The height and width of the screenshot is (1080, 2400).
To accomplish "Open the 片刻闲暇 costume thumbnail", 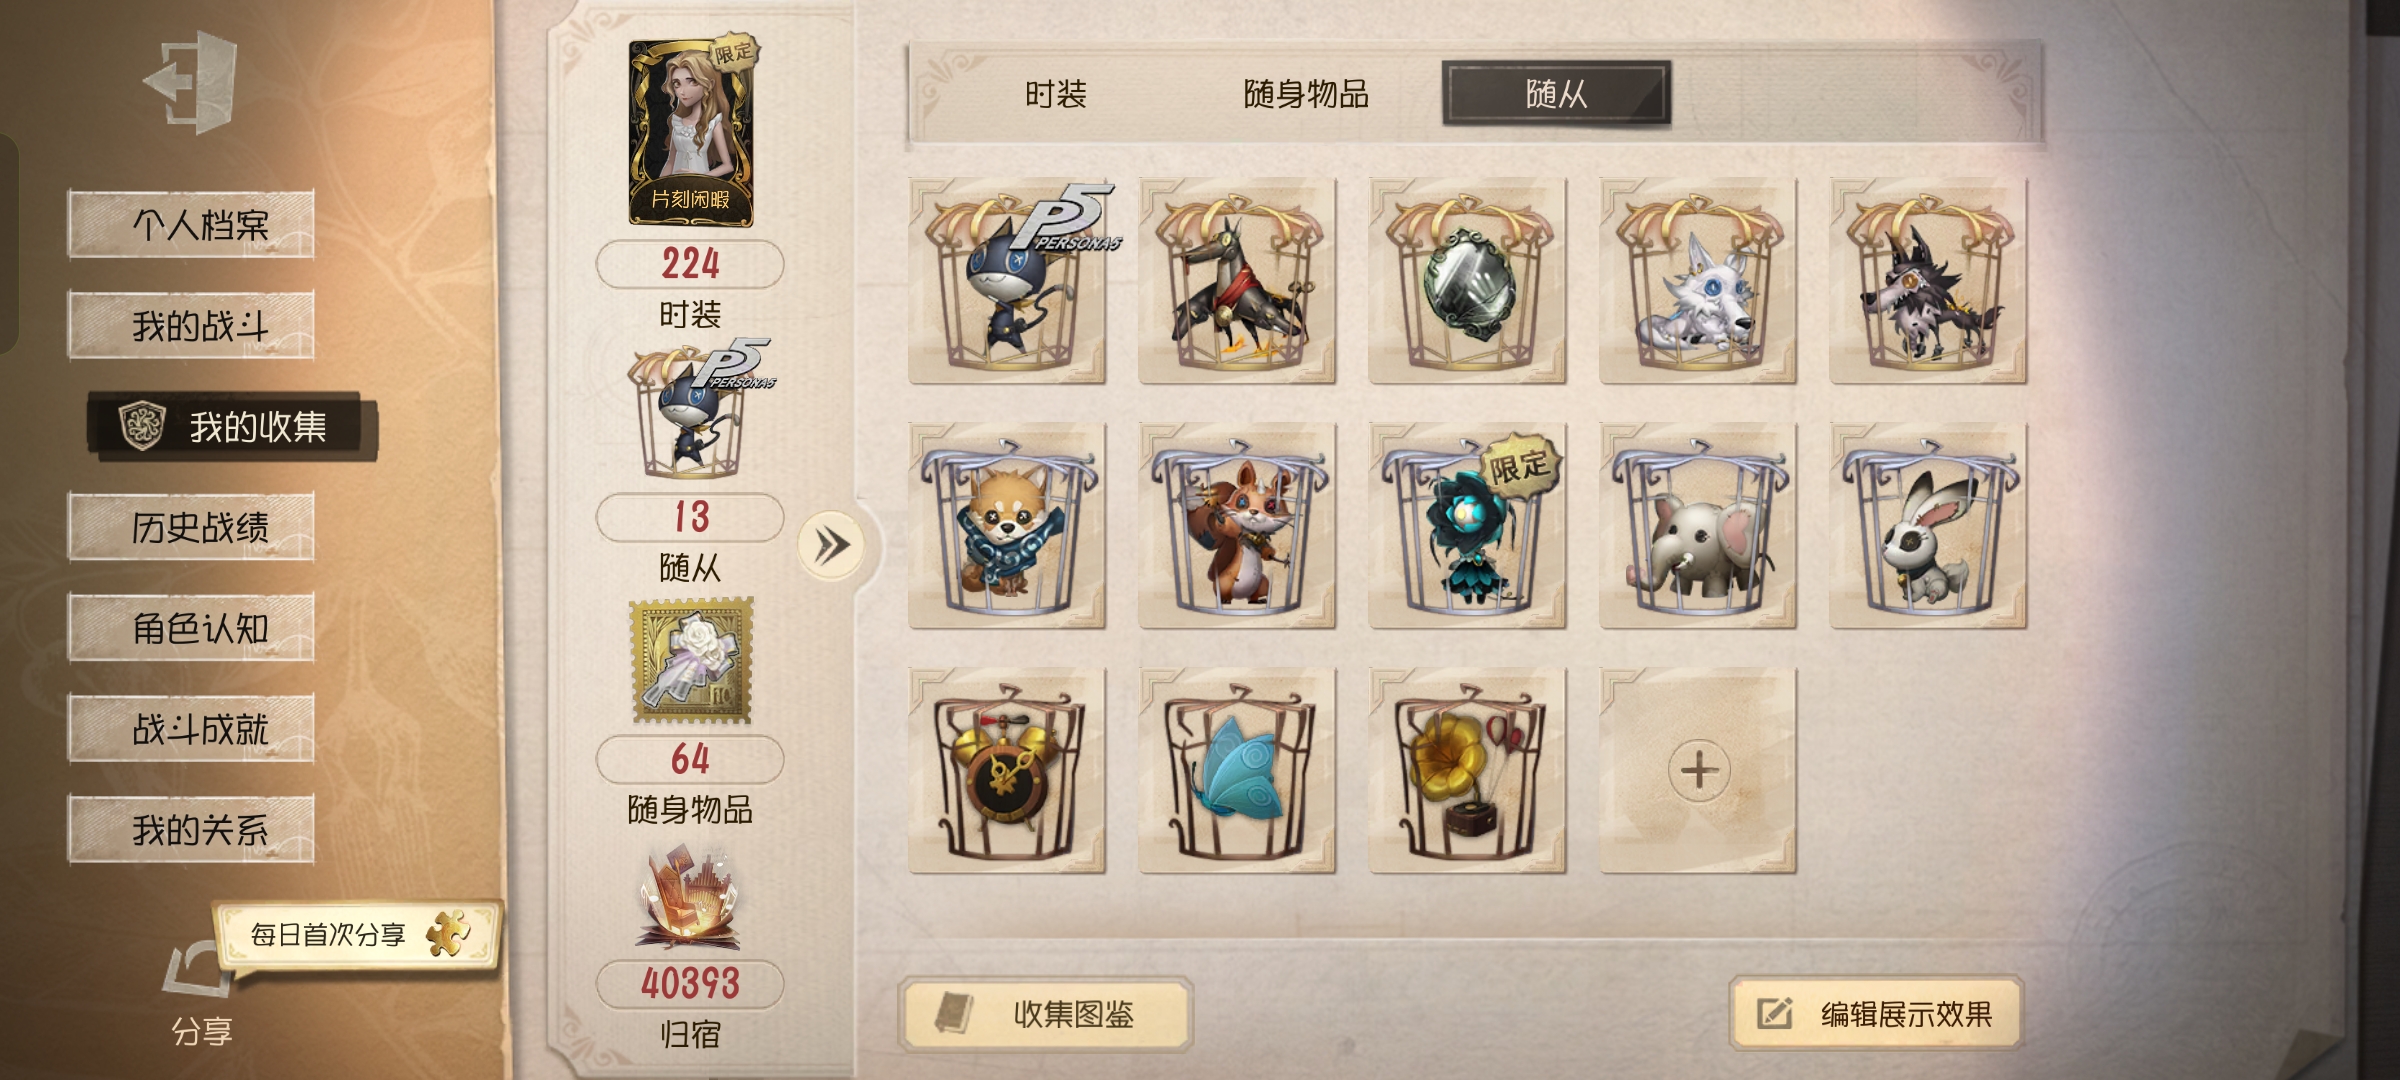I will click(691, 132).
